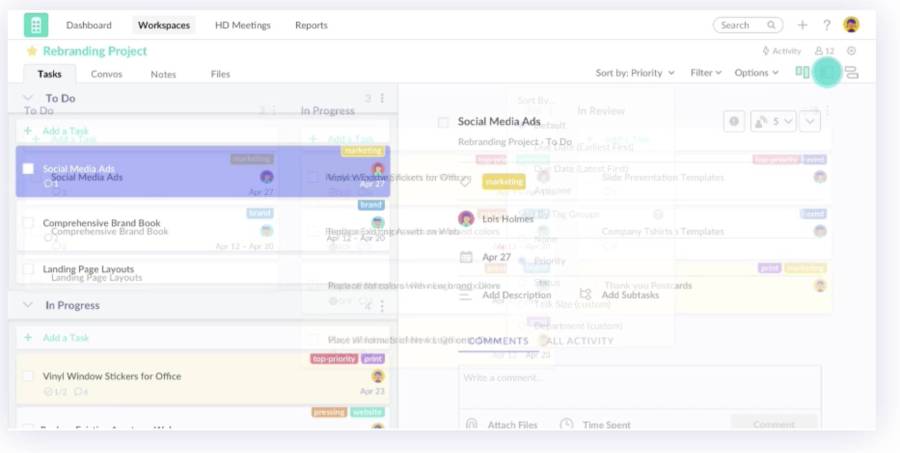Switch to board column view icon
The width and height of the screenshot is (900, 453).
802,72
